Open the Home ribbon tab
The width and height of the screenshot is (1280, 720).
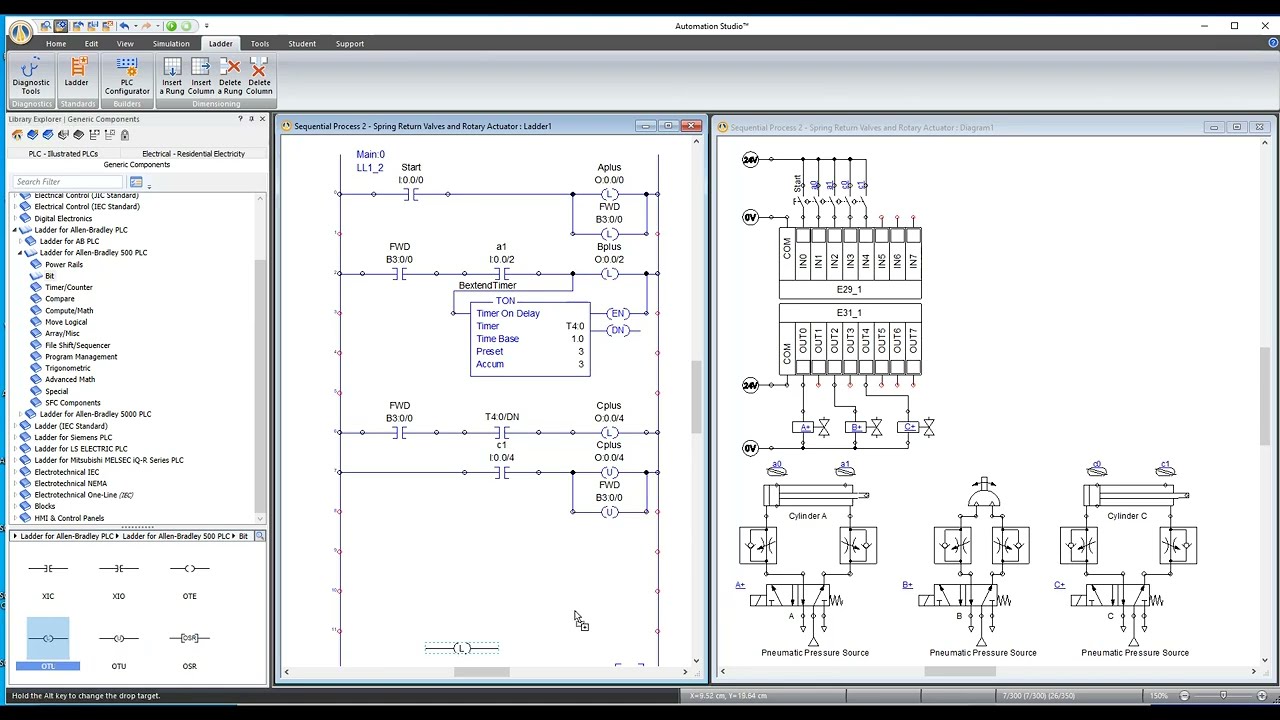tap(56, 44)
